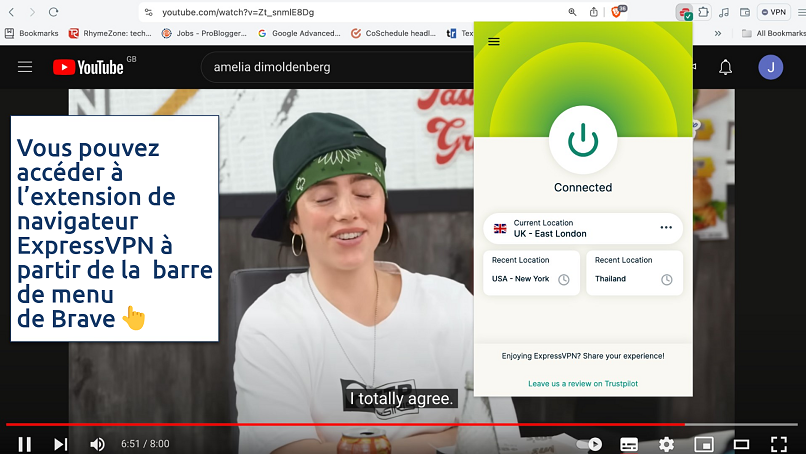Image resolution: width=806 pixels, height=454 pixels.
Task: Open the YouTube guide menu
Action: pos(25,67)
